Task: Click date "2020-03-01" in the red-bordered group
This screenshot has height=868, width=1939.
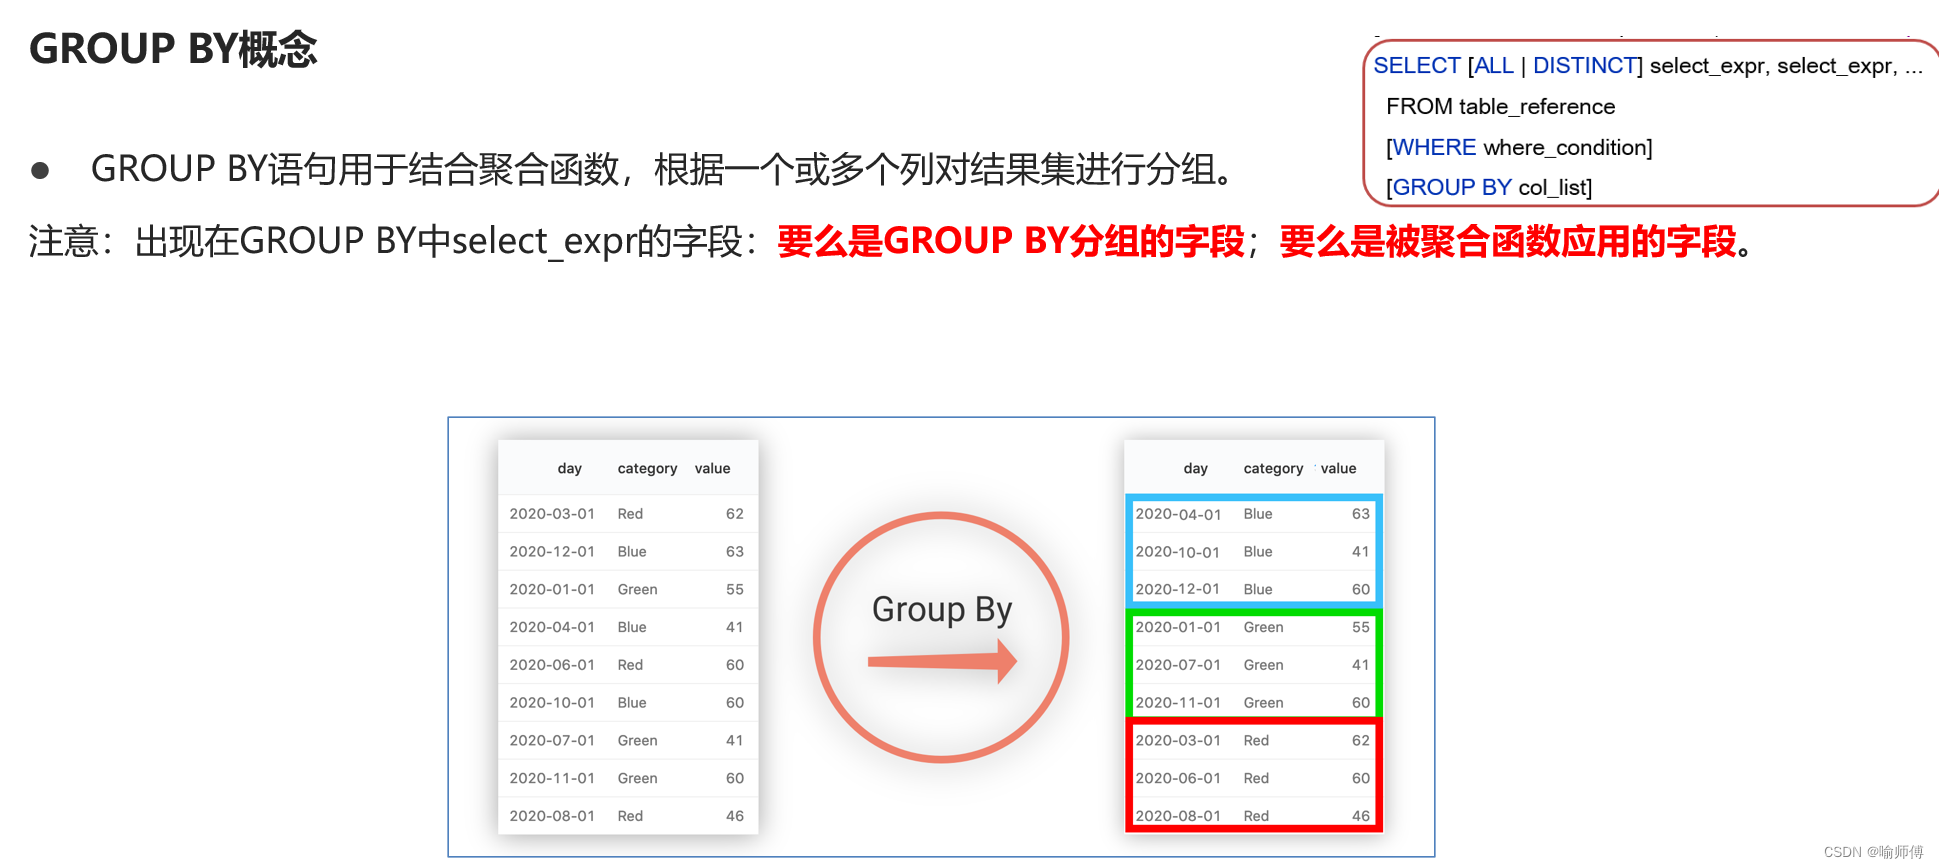Action: (x=1178, y=741)
